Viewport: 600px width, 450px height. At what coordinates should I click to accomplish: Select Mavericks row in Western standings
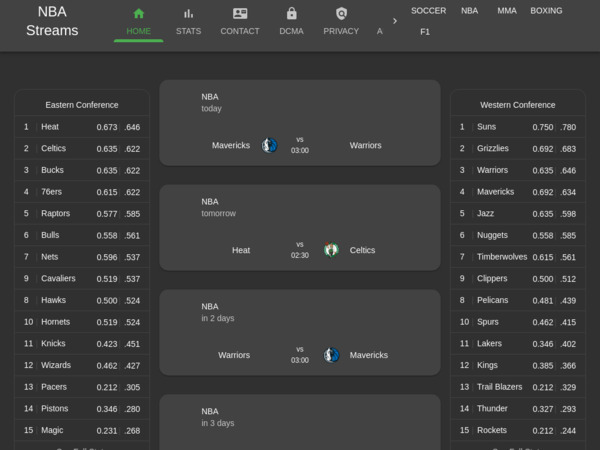[x=518, y=192]
